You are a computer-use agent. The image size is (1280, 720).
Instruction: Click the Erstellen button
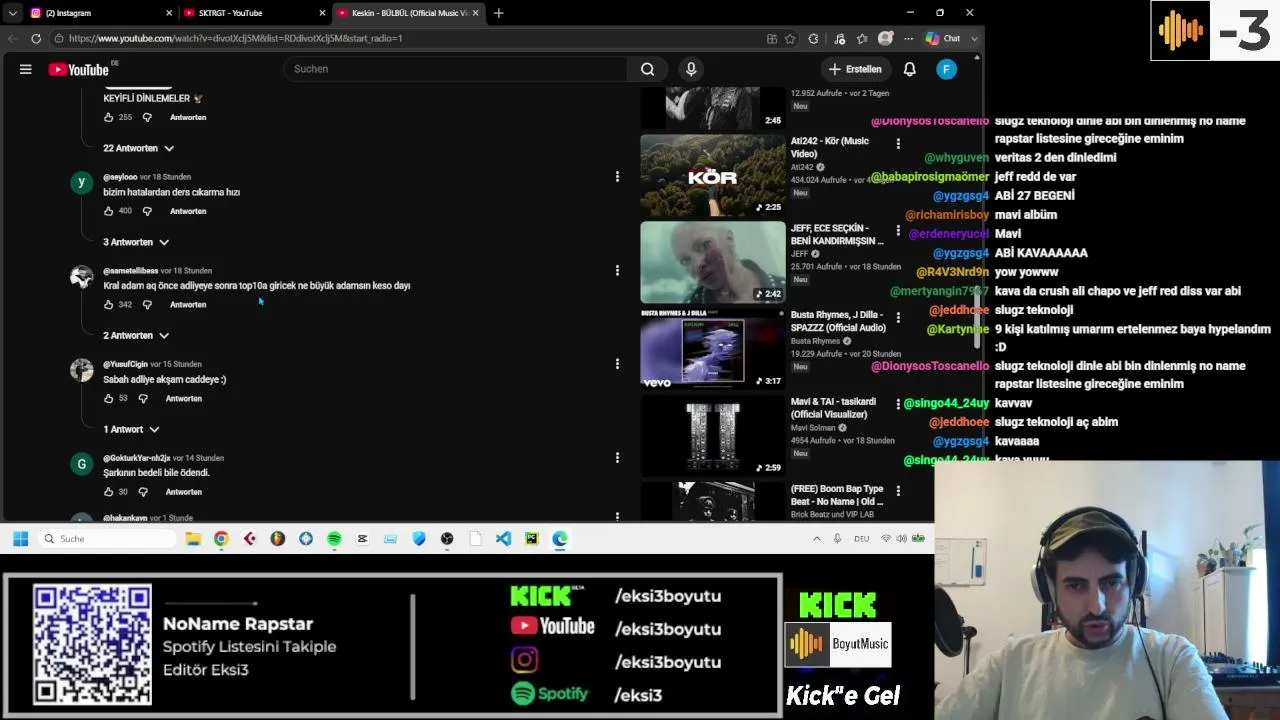tap(855, 69)
